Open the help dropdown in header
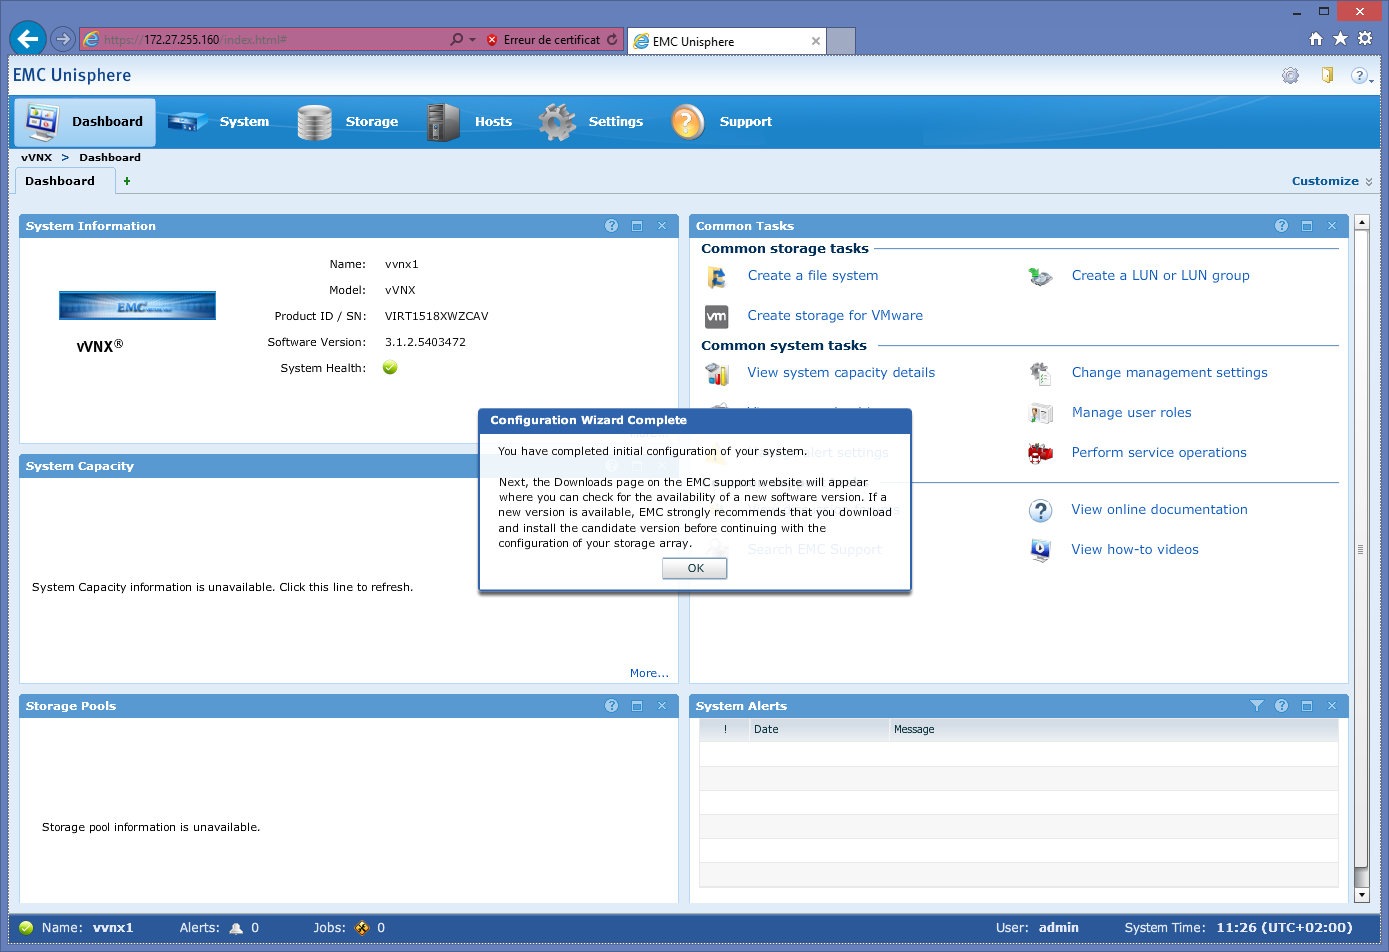Viewport: 1389px width, 952px height. (x=1361, y=76)
